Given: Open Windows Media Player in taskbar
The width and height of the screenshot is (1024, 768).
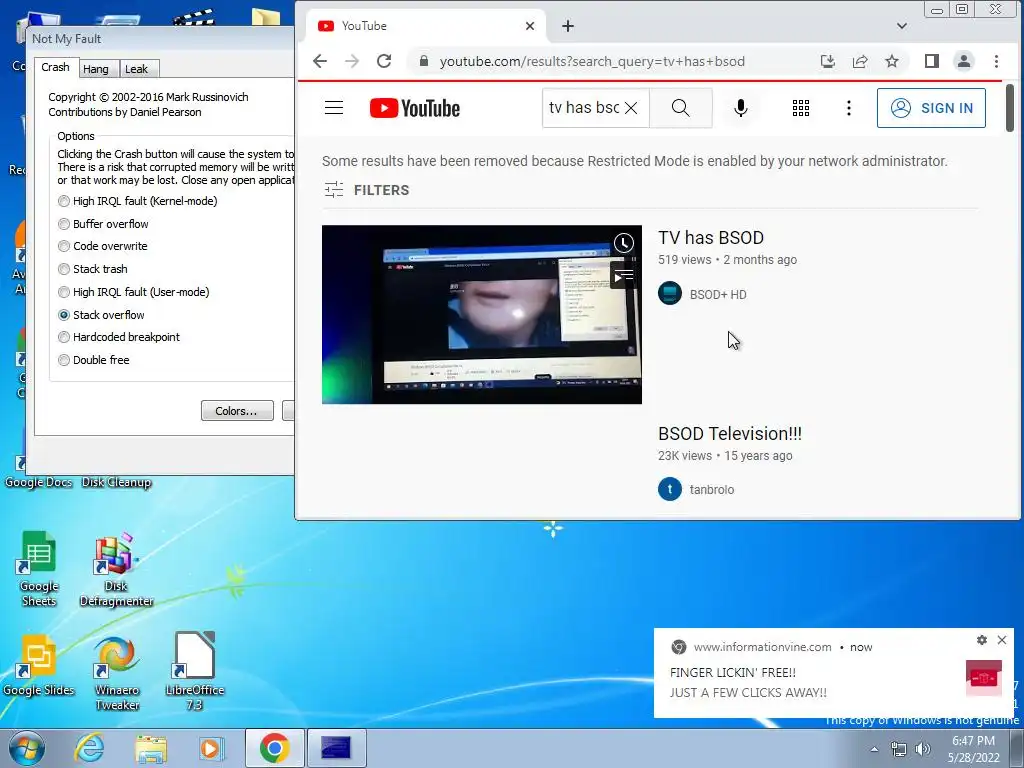Looking at the screenshot, I should (211, 748).
